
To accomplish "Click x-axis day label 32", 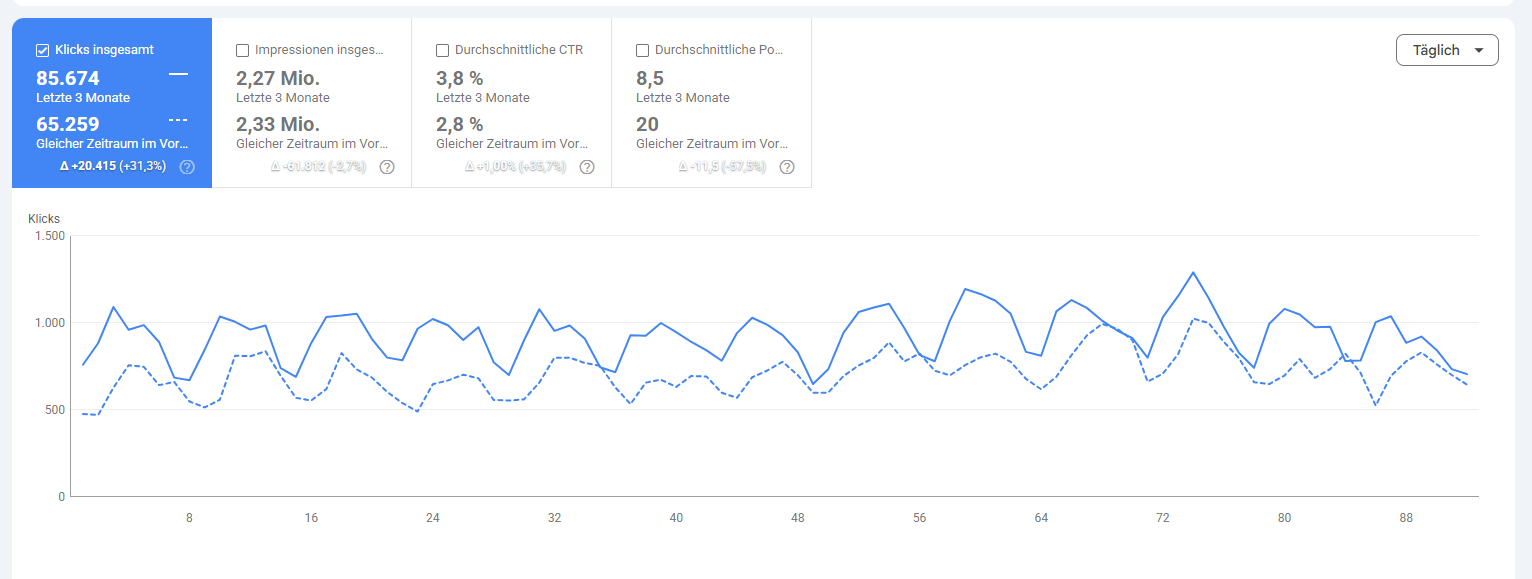I will (554, 518).
